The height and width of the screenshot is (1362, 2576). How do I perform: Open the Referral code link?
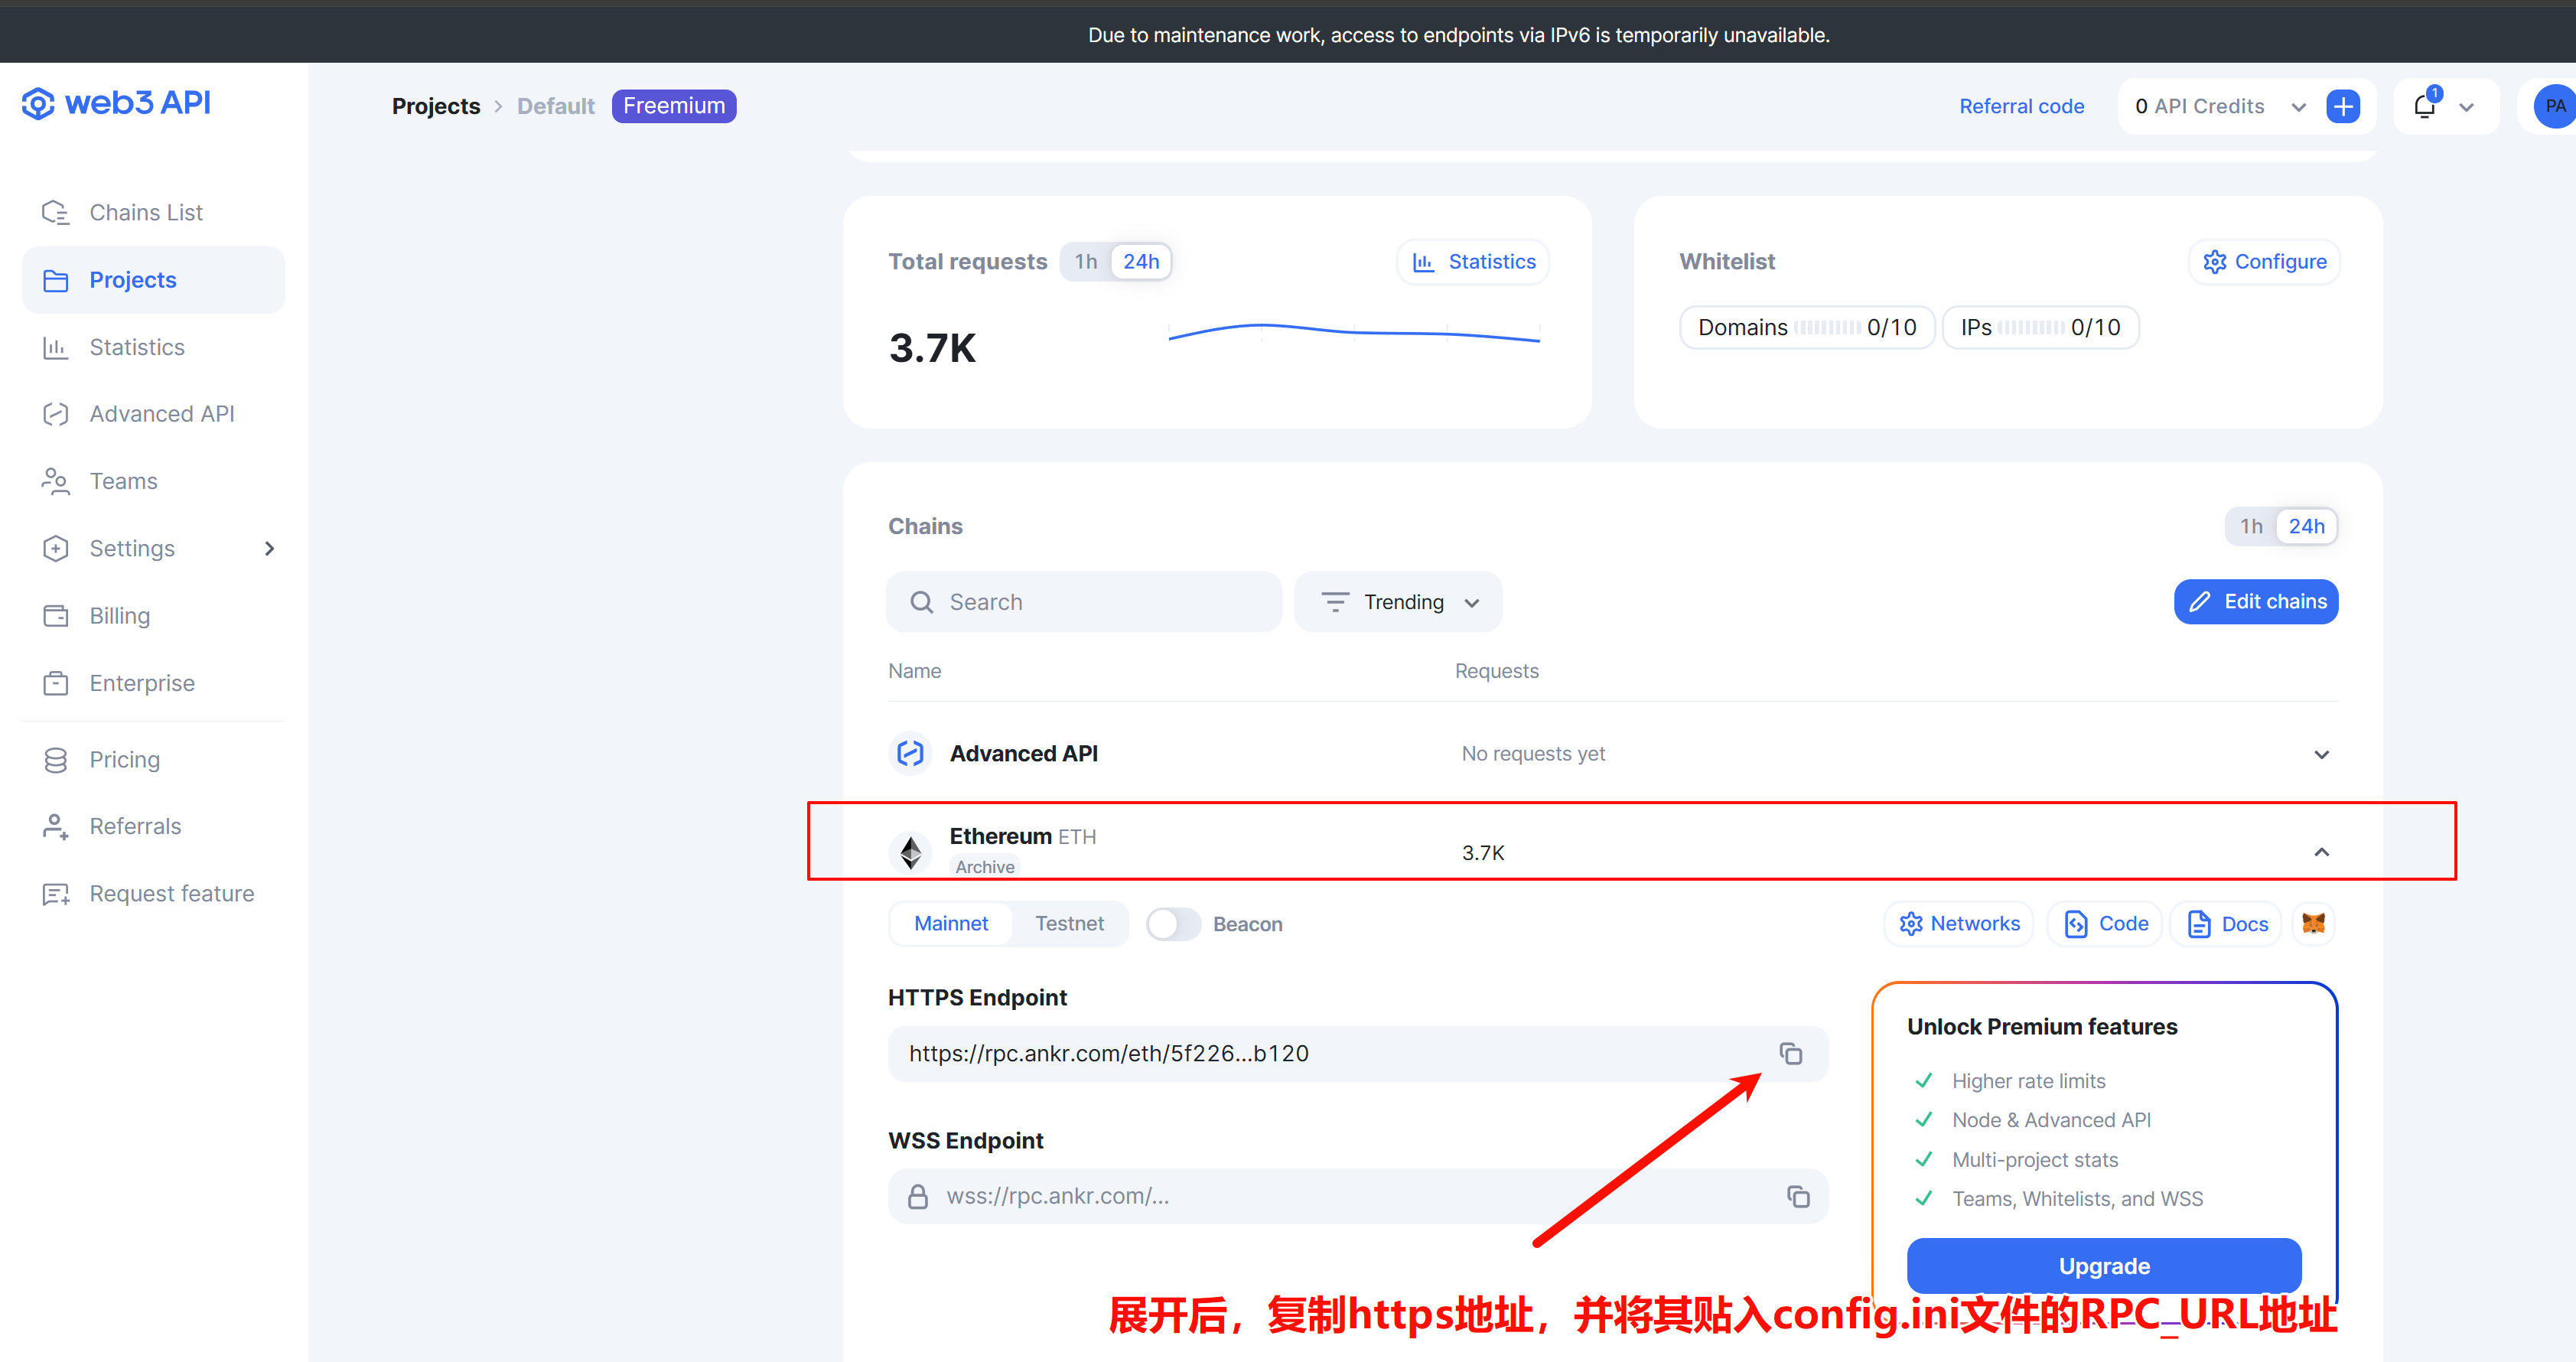point(2021,106)
